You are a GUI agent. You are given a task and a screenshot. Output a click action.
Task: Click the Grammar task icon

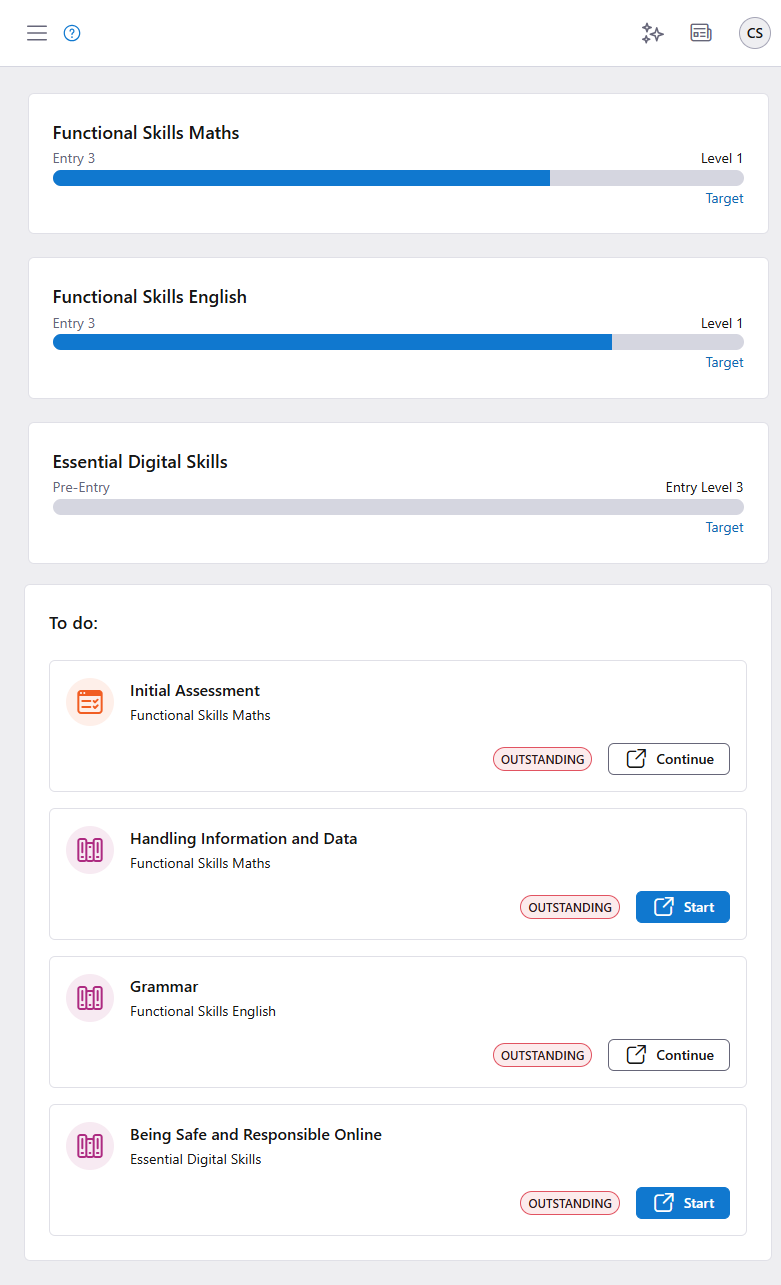point(90,998)
